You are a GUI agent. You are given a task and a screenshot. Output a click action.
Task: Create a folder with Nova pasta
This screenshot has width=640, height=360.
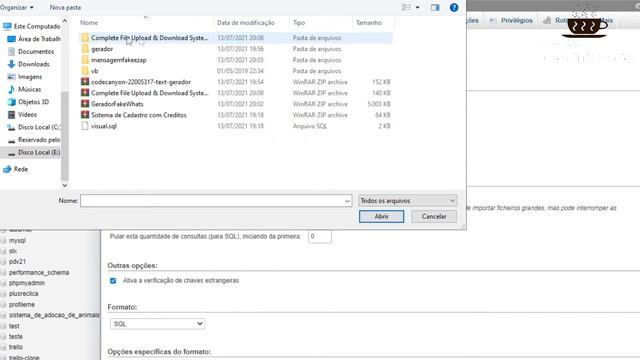click(65, 7)
